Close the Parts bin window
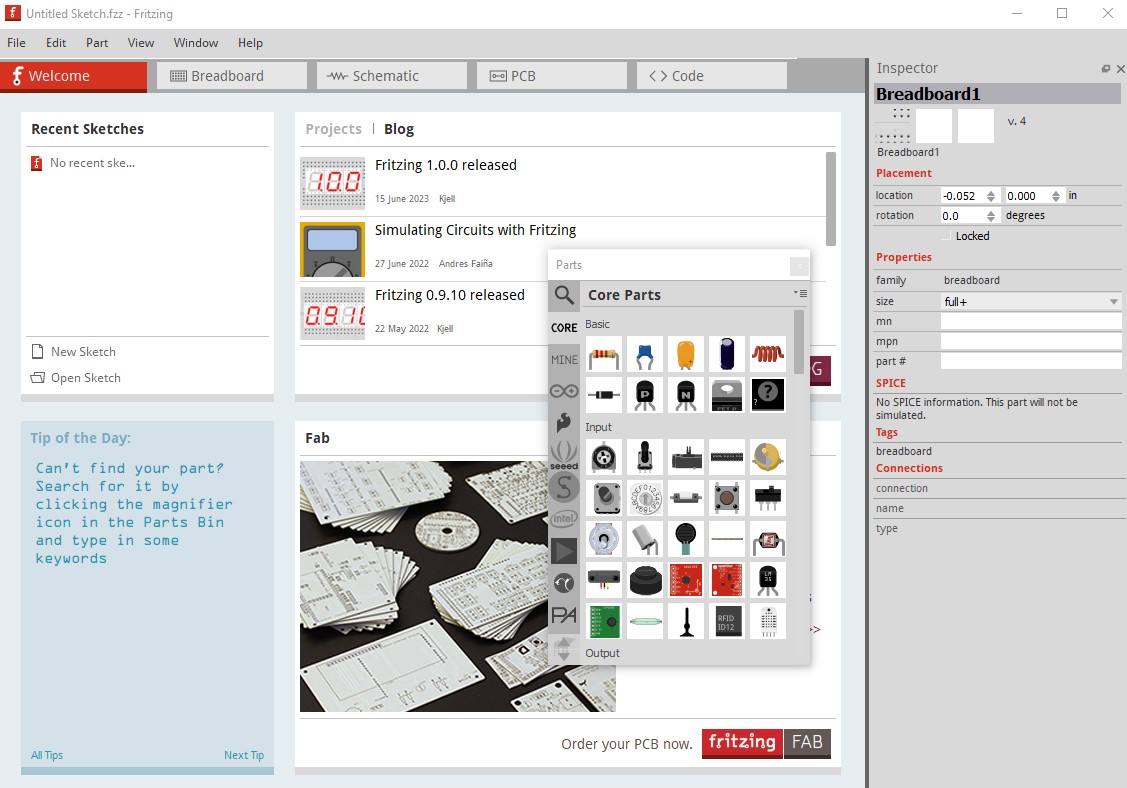This screenshot has height=788, width=1127. click(799, 266)
